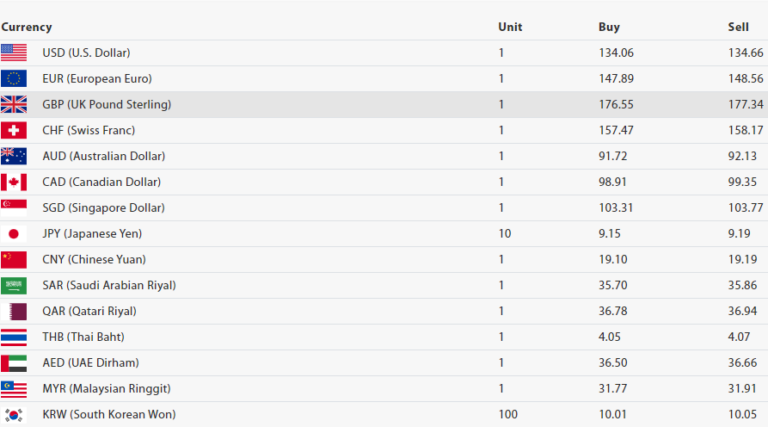Image resolution: width=768 pixels, height=427 pixels.
Task: Click the Australian flag icon
Action: click(x=14, y=156)
